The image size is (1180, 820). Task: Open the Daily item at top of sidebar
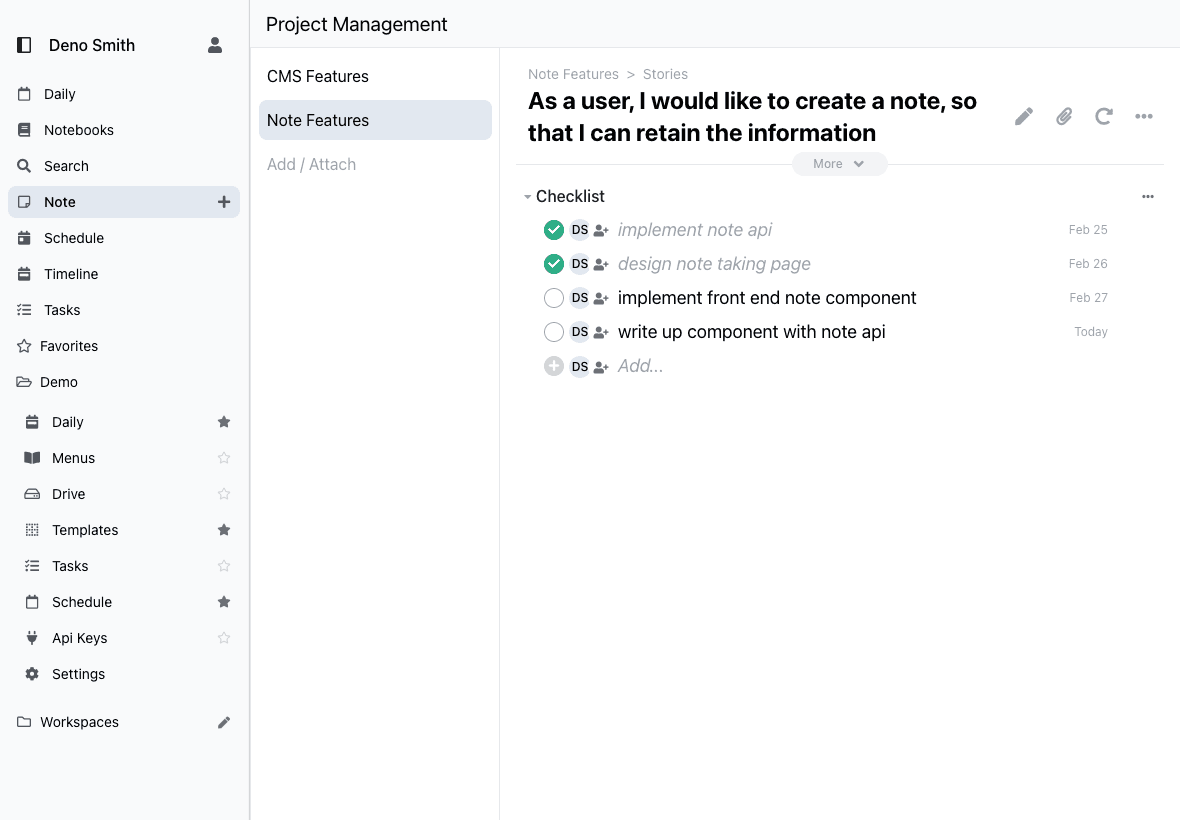pyautogui.click(x=124, y=94)
